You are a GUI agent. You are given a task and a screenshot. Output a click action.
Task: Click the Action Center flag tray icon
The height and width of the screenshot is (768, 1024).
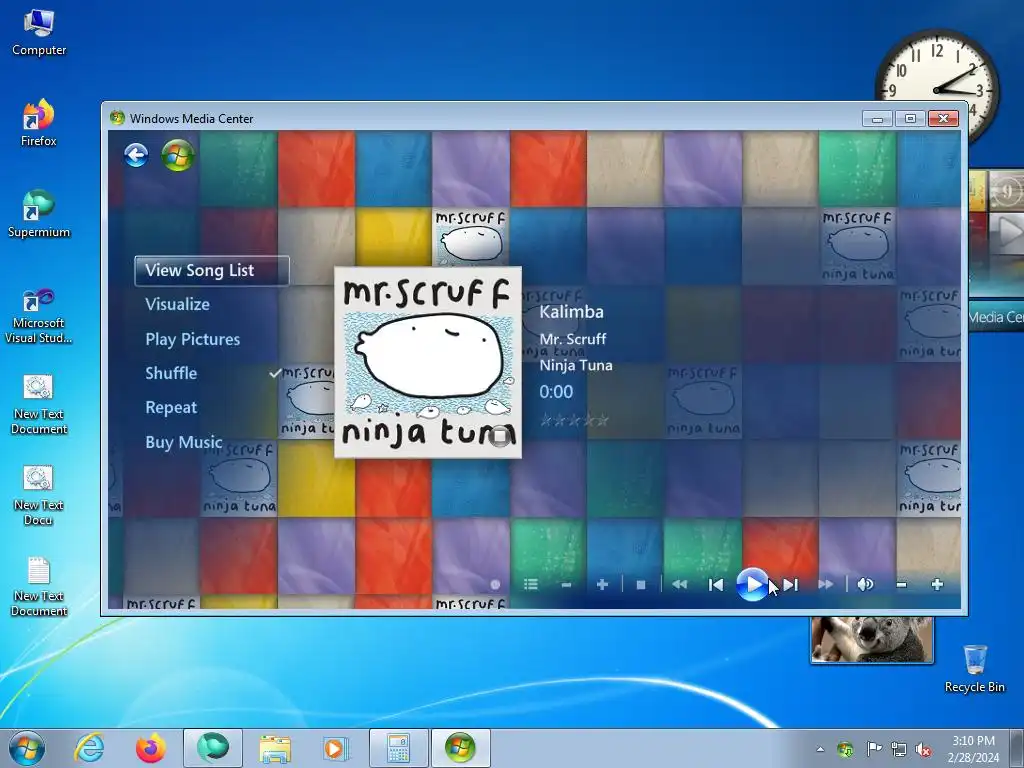873,748
